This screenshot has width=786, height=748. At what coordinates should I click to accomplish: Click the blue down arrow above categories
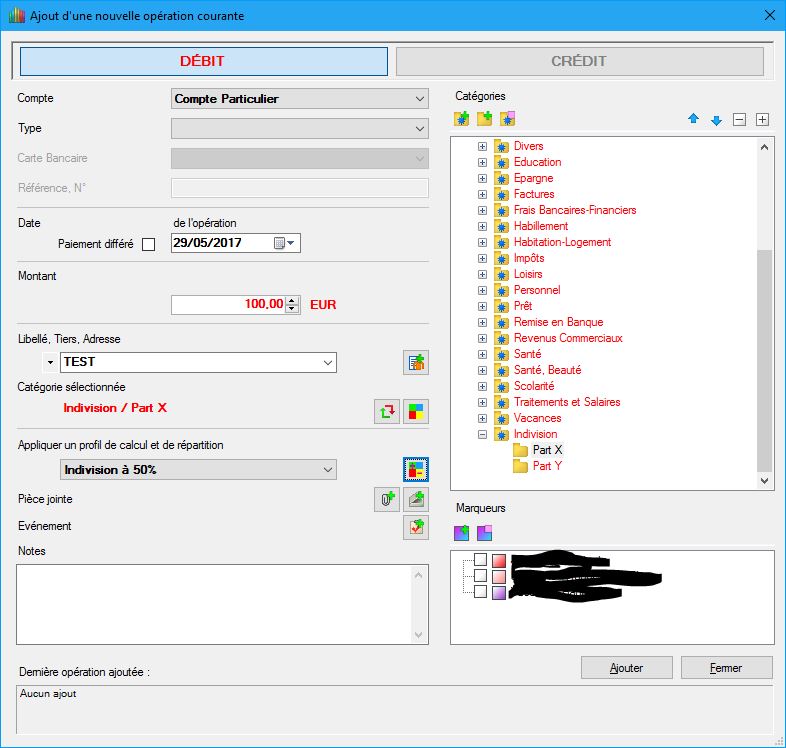click(x=716, y=120)
